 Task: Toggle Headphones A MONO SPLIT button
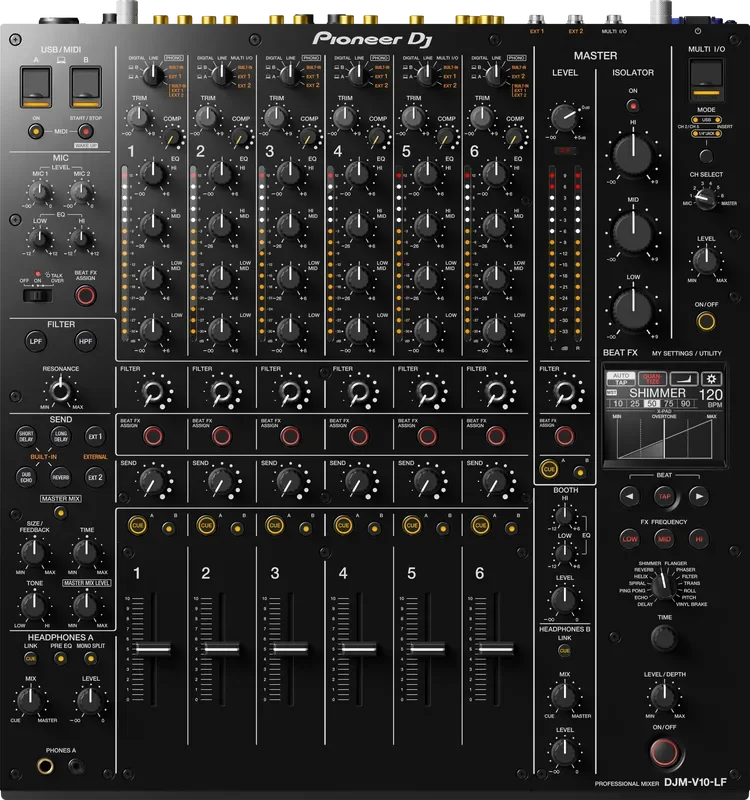[91, 659]
